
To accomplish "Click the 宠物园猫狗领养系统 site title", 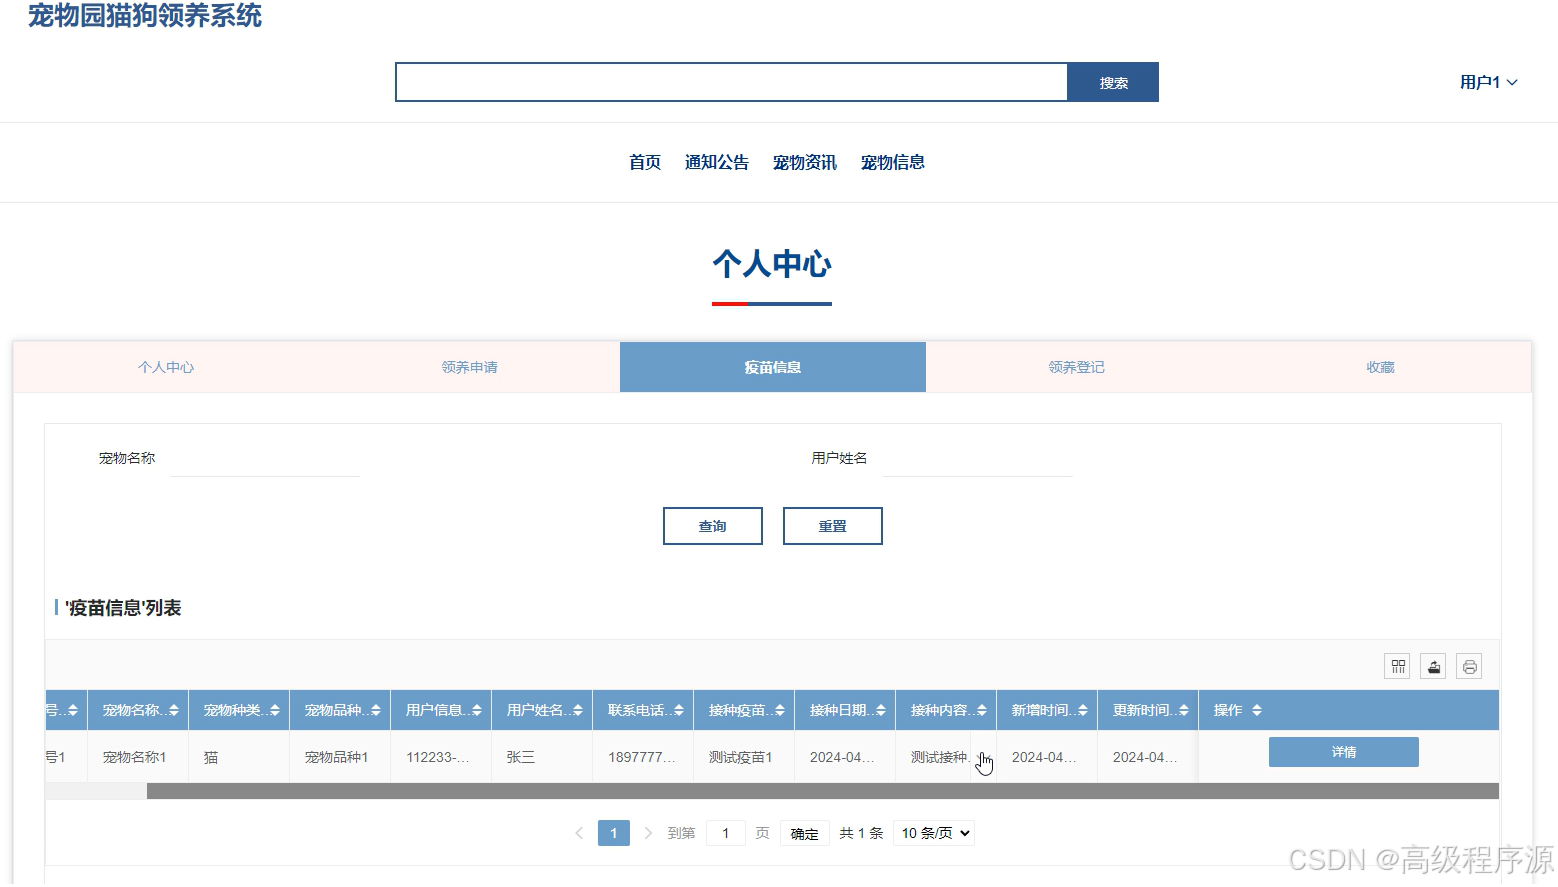I will coord(145,16).
